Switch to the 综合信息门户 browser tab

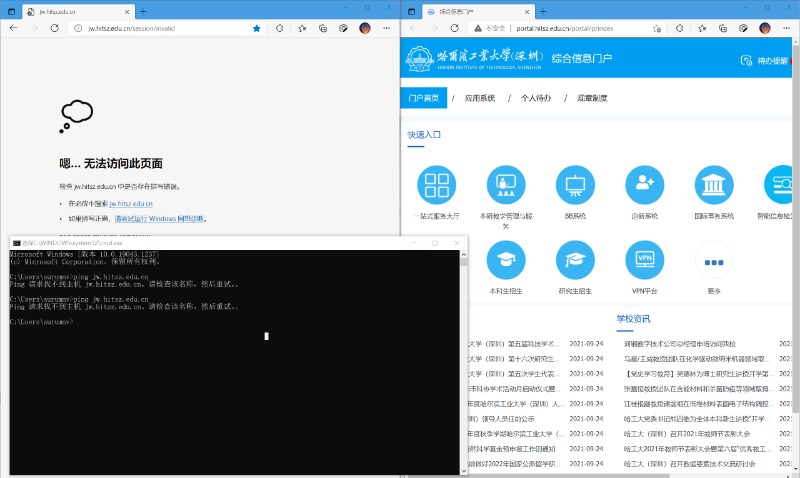click(x=479, y=11)
